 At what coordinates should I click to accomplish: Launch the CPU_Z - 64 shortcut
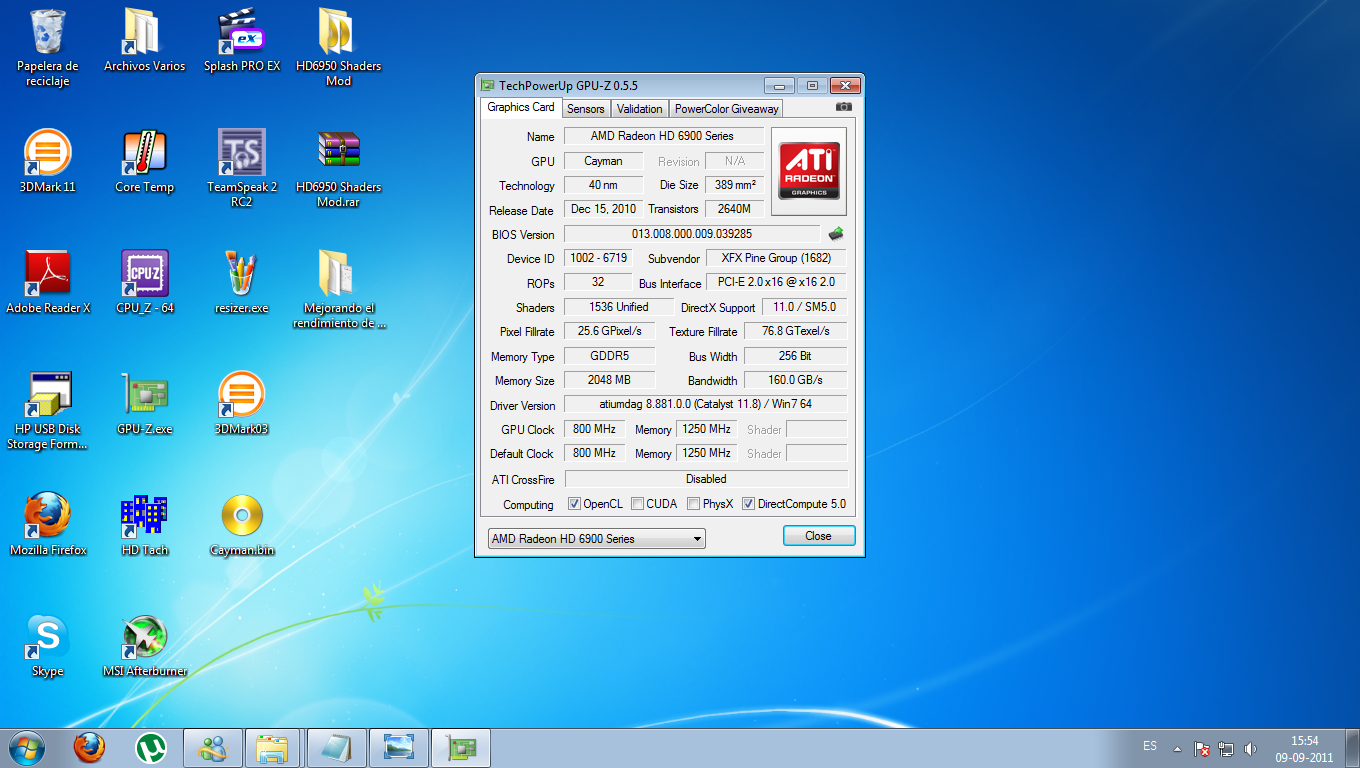144,274
